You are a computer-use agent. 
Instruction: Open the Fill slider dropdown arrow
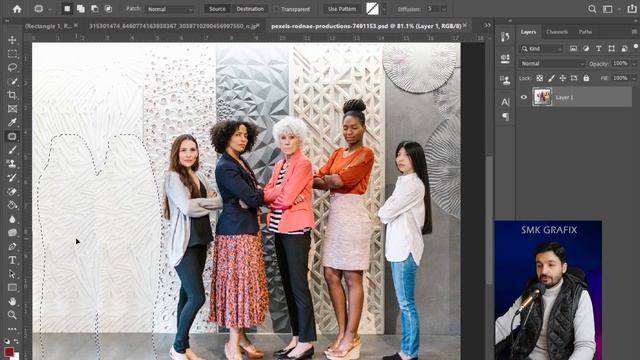coord(634,78)
